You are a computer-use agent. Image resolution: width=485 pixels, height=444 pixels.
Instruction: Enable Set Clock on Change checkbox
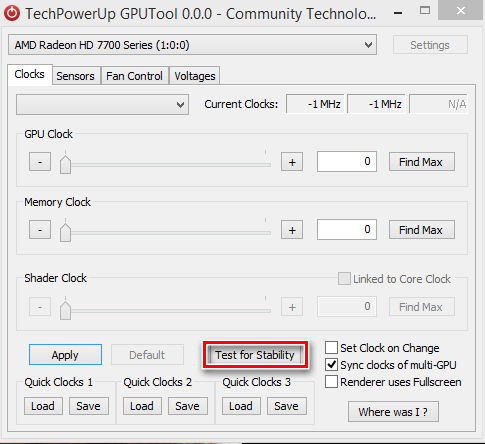click(x=331, y=347)
